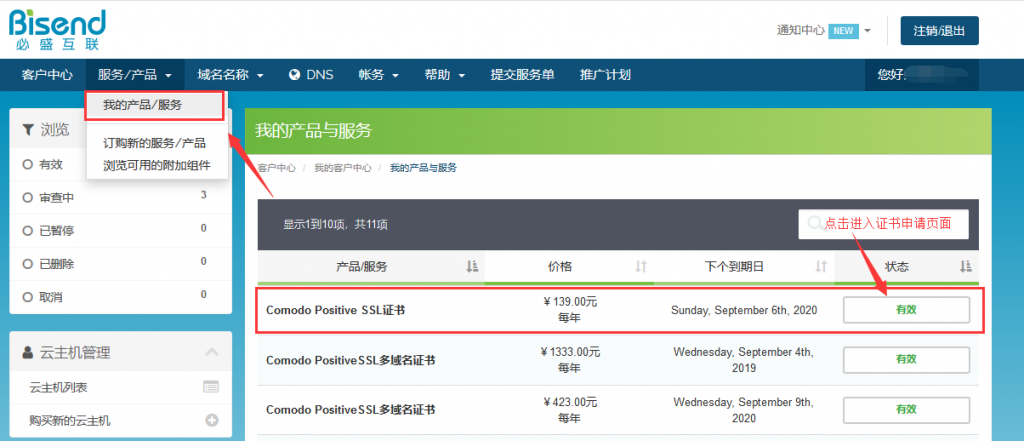This screenshot has width=1024, height=441.
Task: Click the ¥1333.00元 每年 price cell
Action: pos(569,360)
